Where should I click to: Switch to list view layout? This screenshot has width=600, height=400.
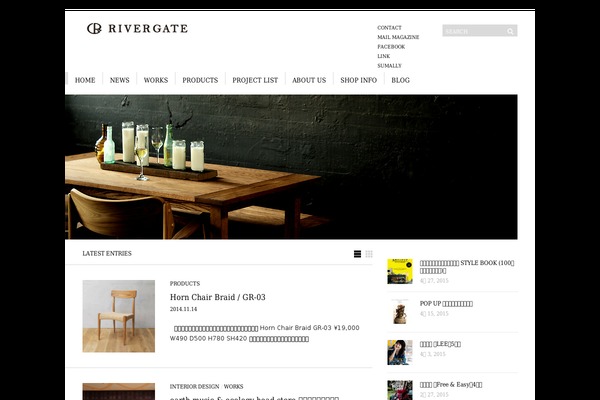[357, 254]
